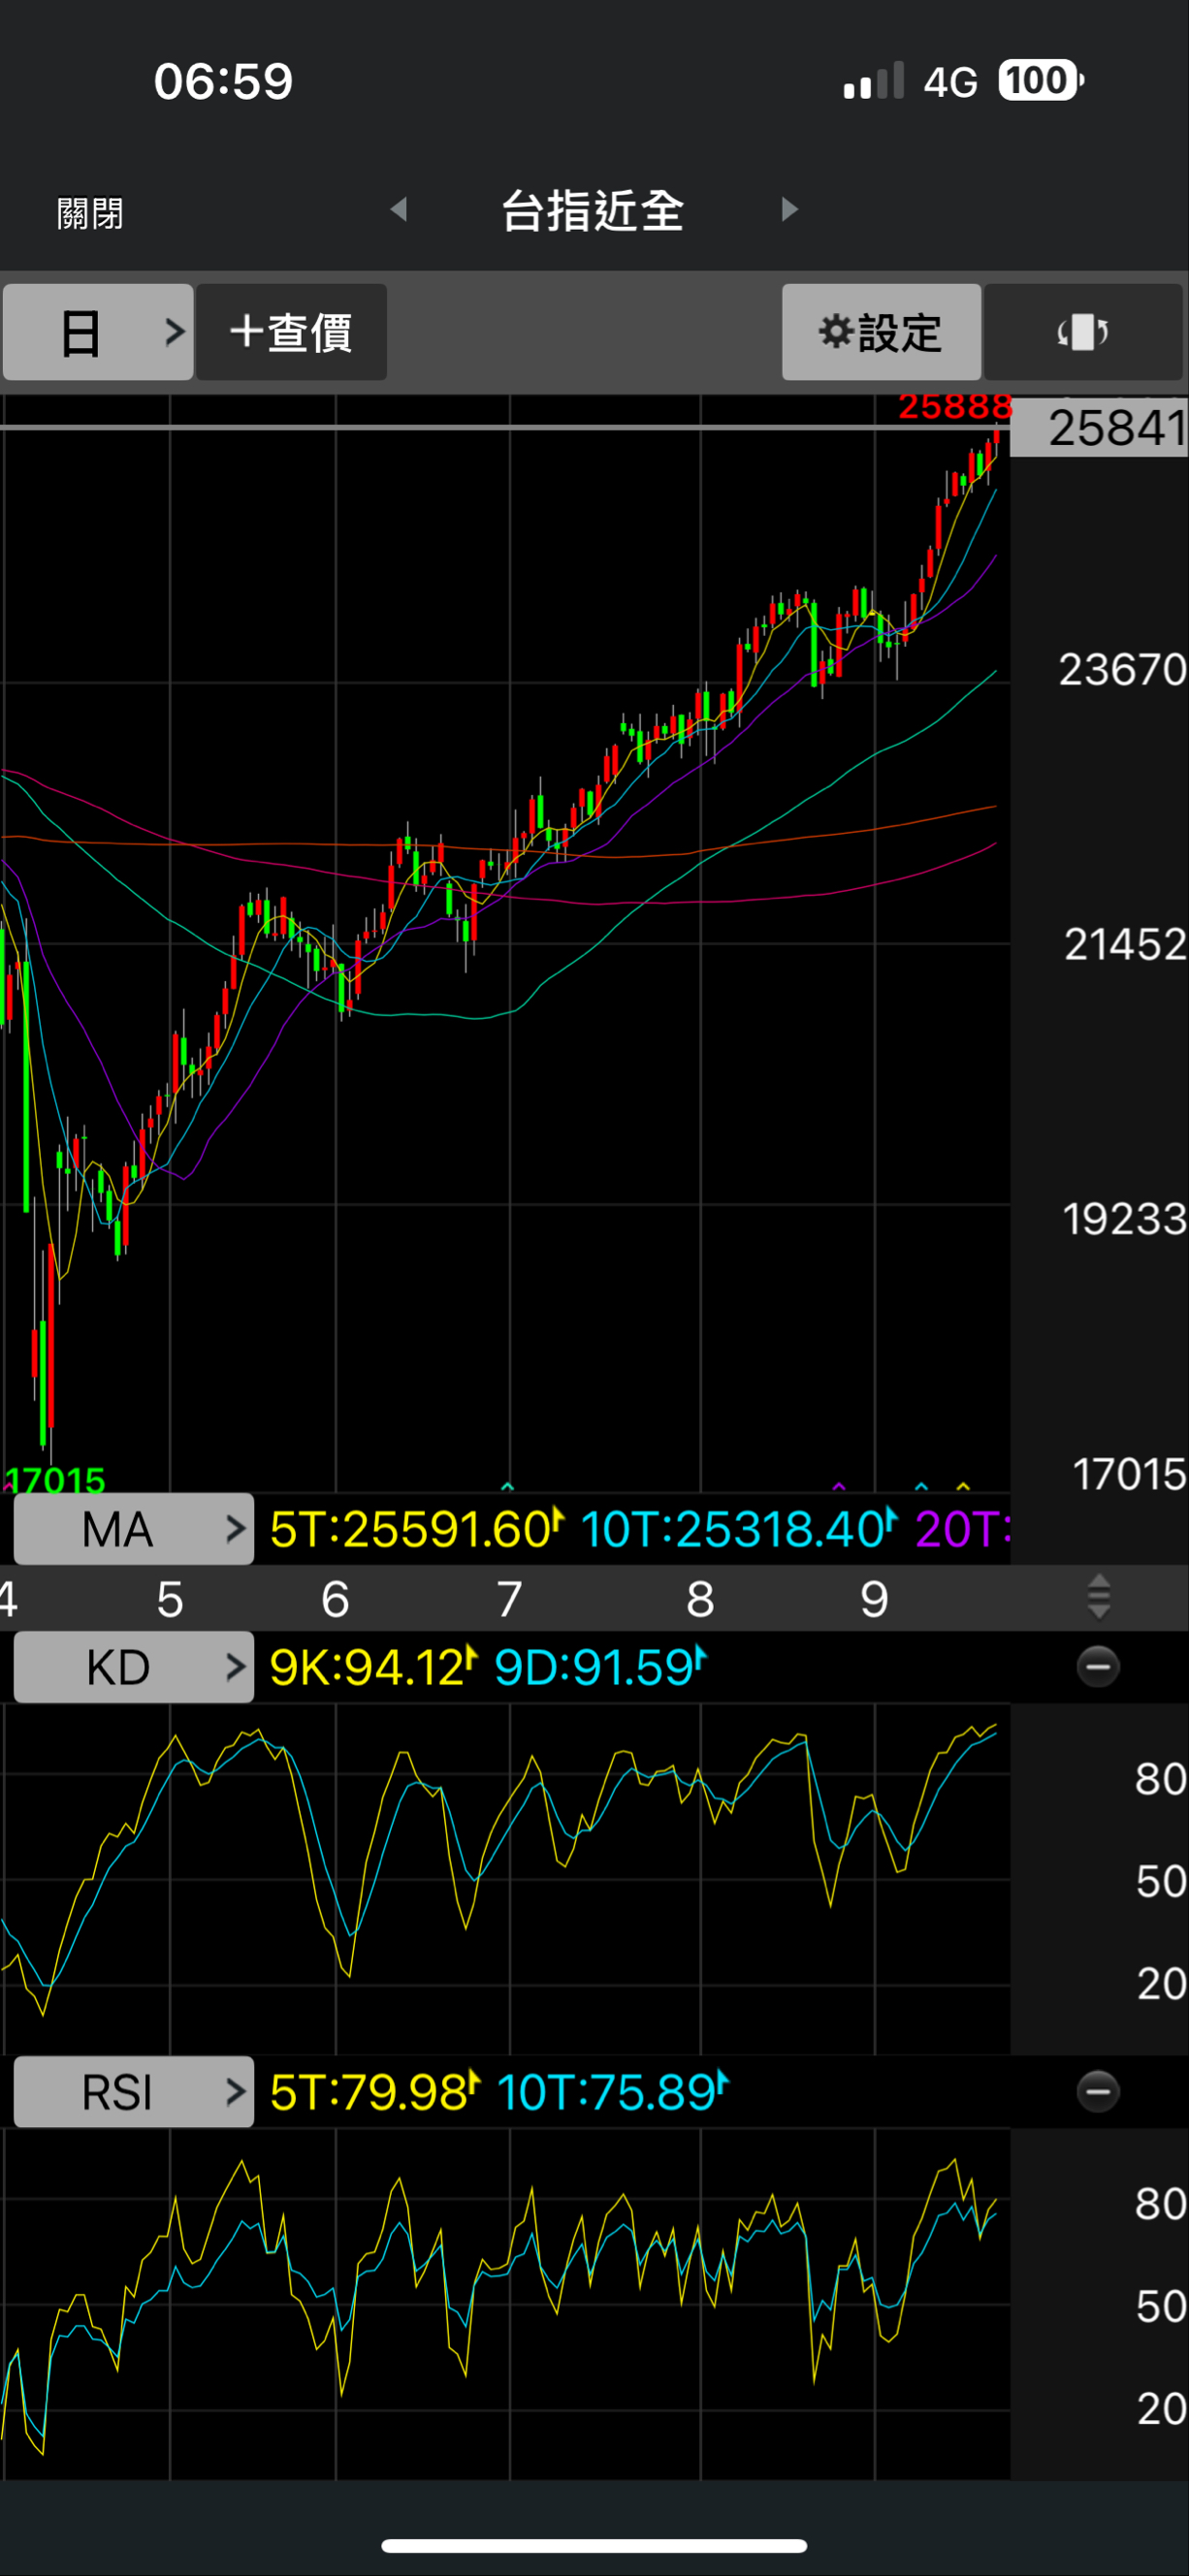Tap the cellular signal bars icon
The image size is (1189, 2576).
point(874,81)
